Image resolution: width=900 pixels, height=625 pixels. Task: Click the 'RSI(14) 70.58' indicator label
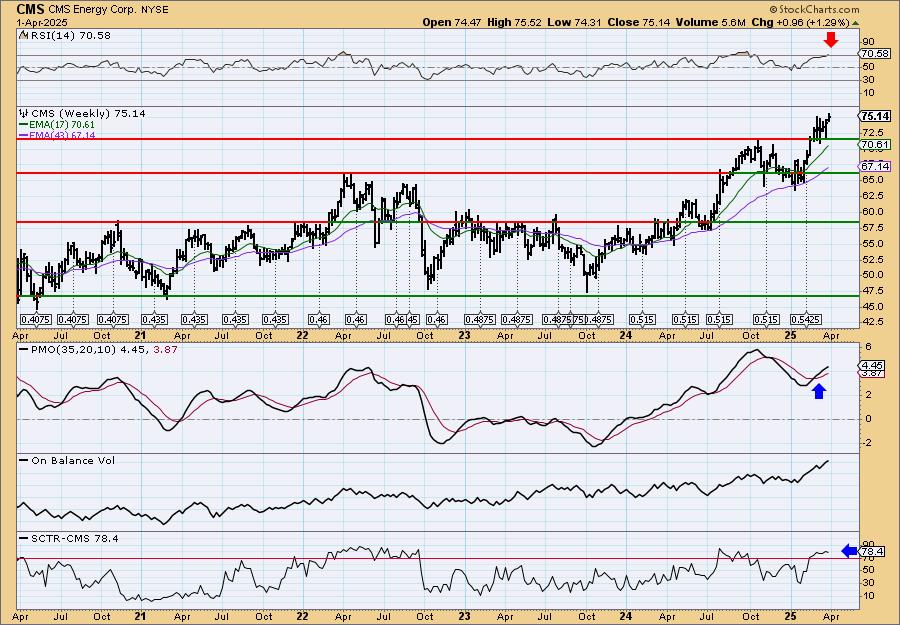click(x=71, y=36)
